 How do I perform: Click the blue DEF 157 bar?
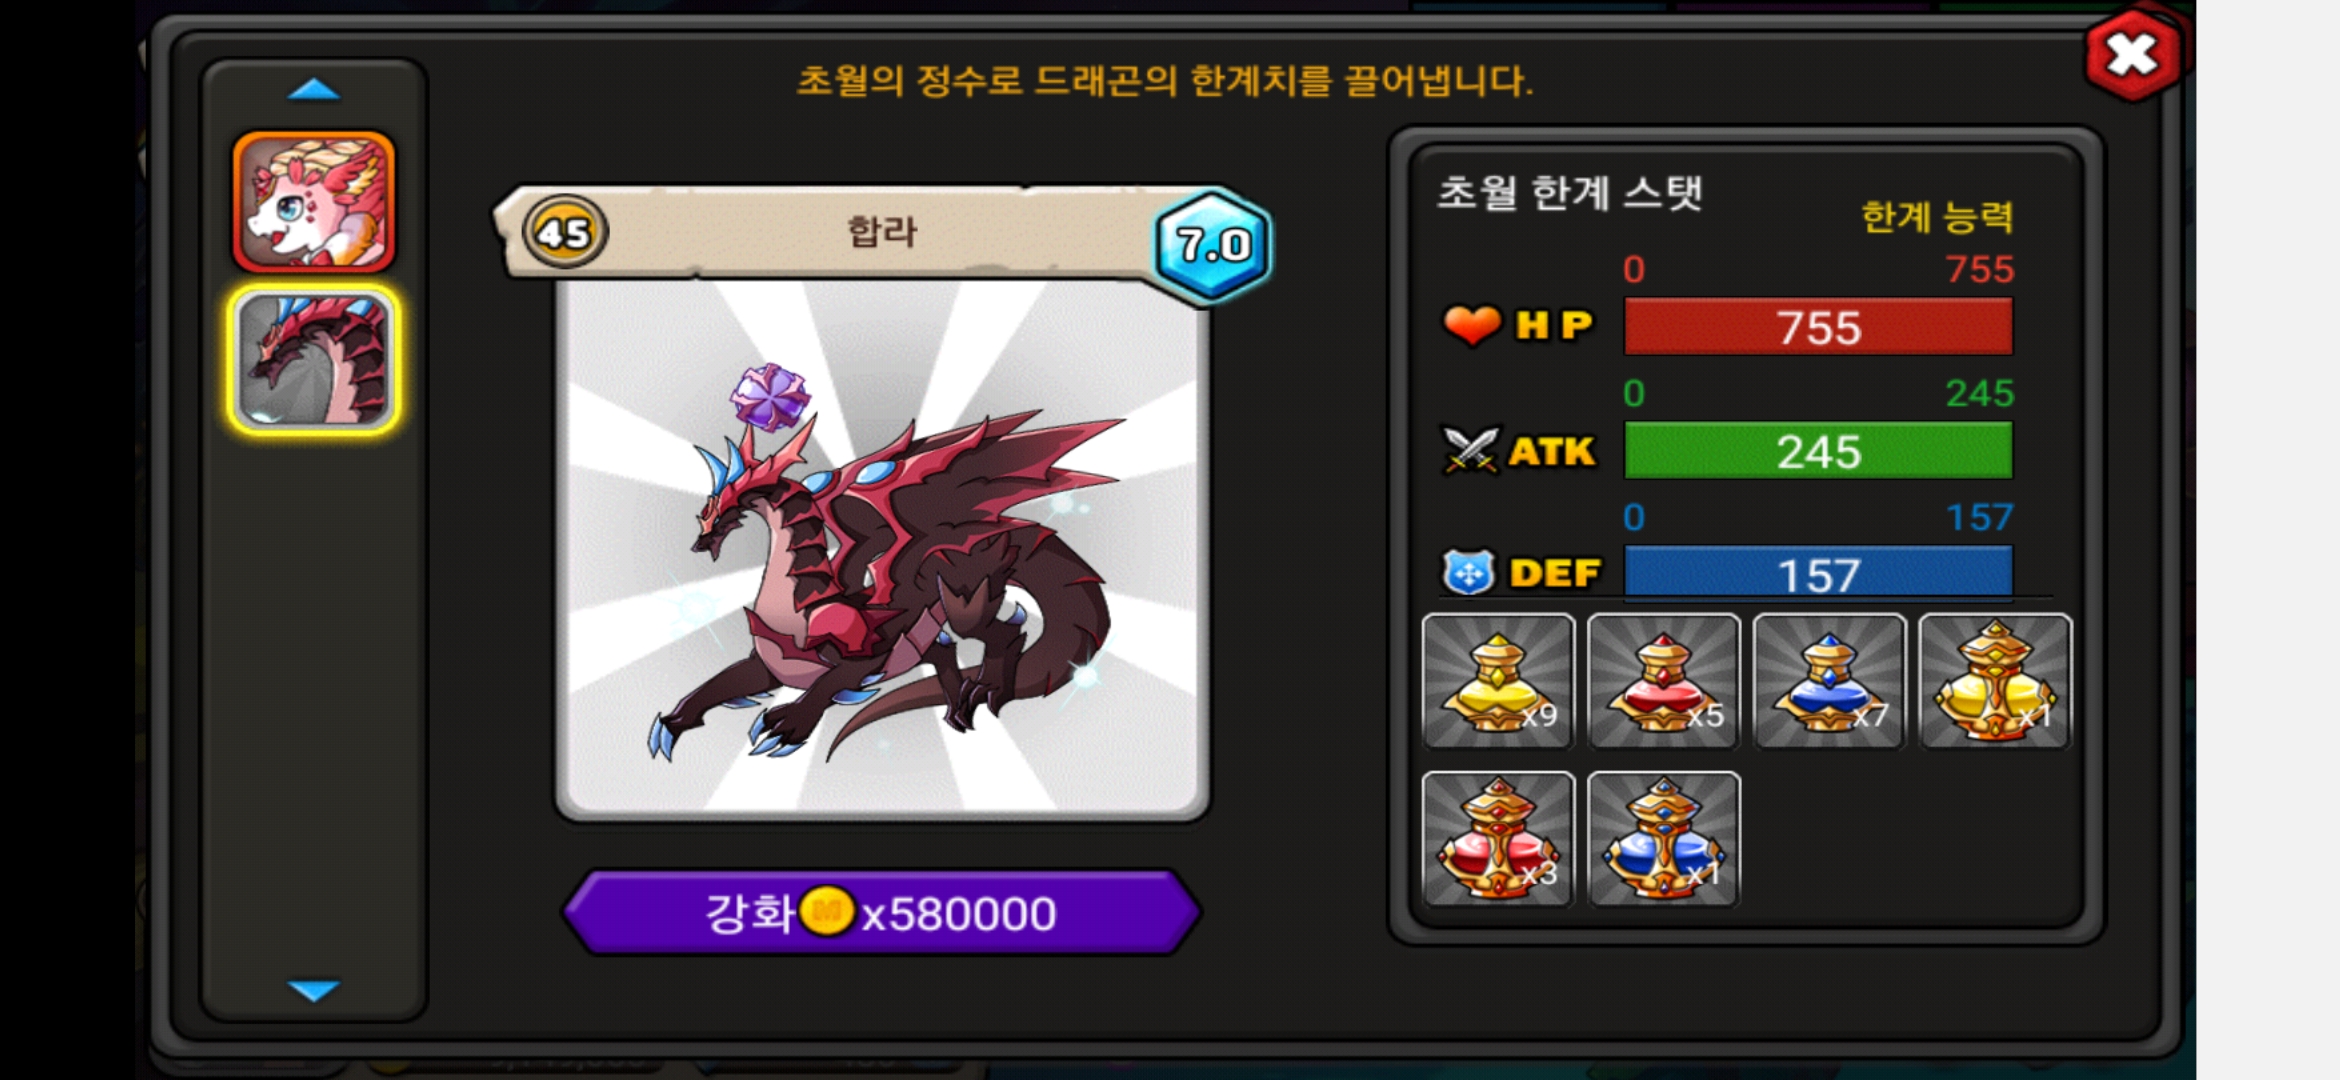tap(1818, 573)
